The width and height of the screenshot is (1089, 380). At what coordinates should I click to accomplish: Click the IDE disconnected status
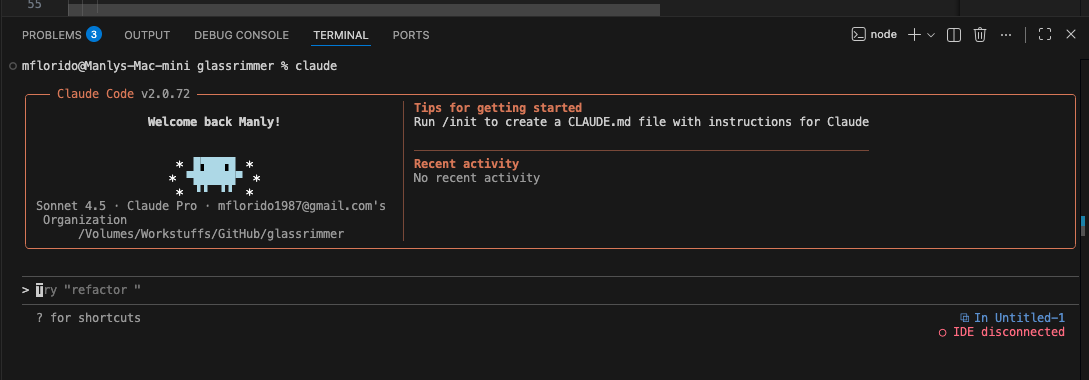1001,332
